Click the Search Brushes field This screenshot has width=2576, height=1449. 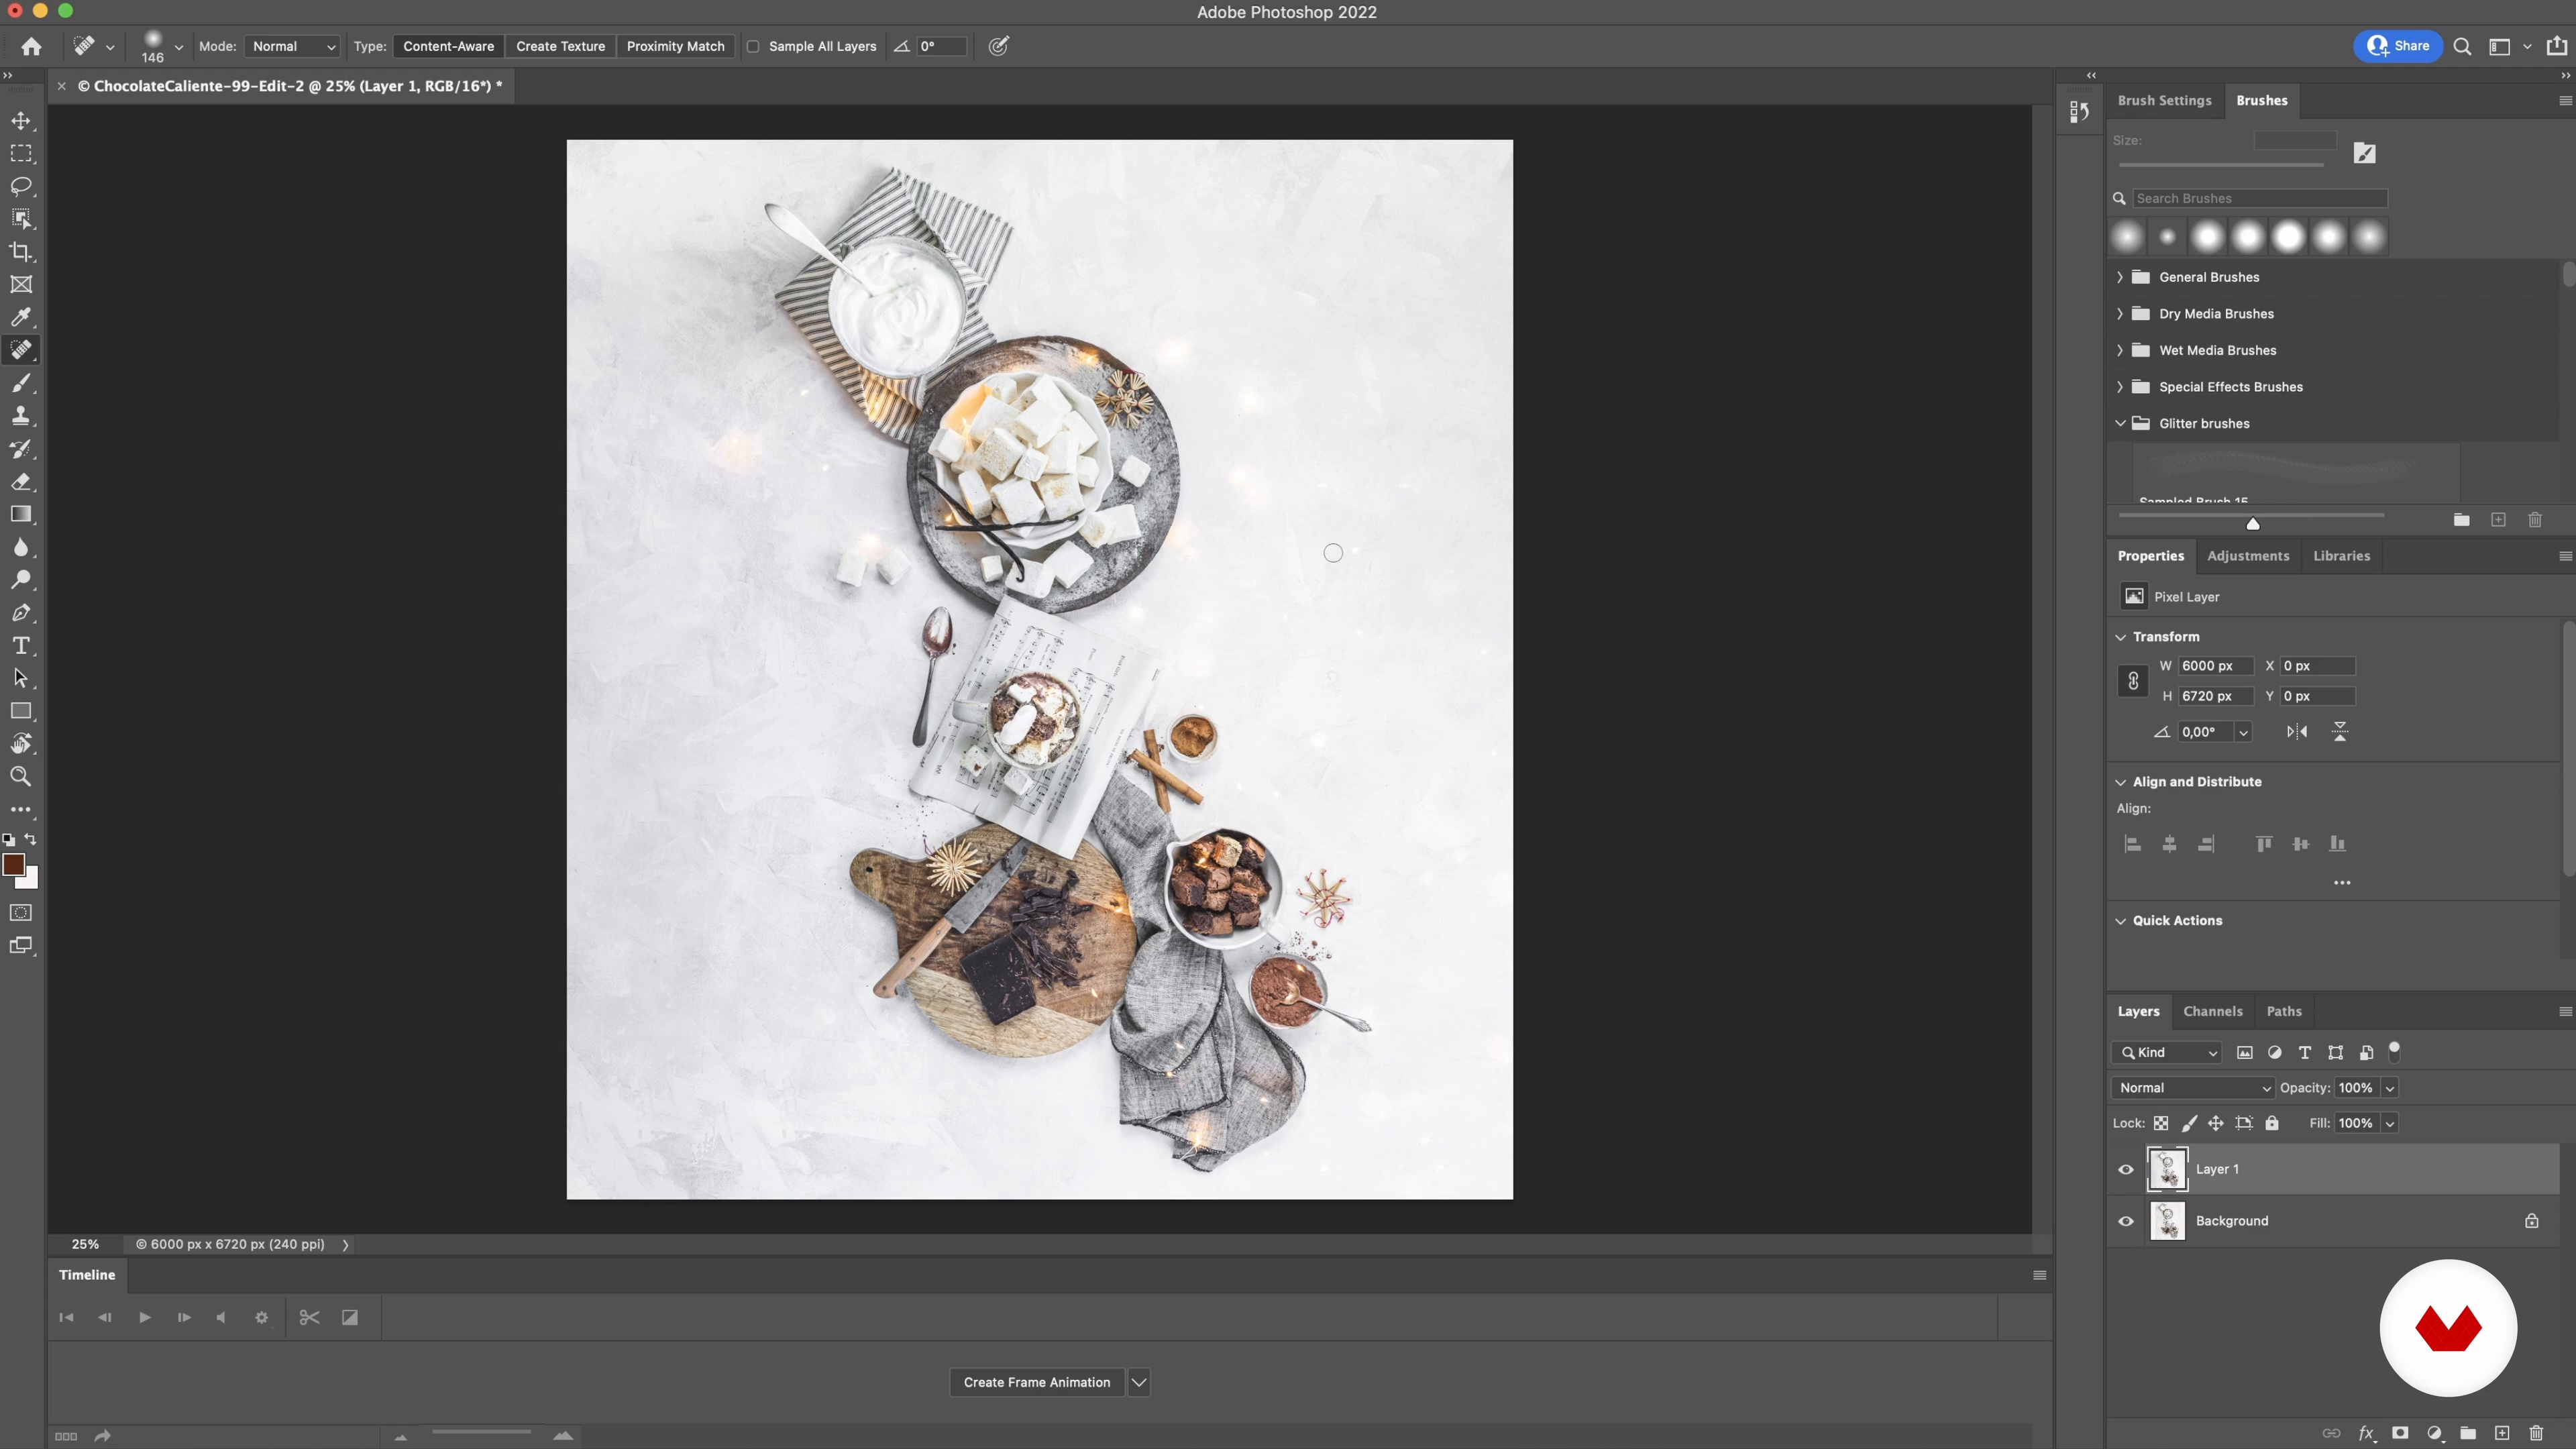coord(2259,198)
